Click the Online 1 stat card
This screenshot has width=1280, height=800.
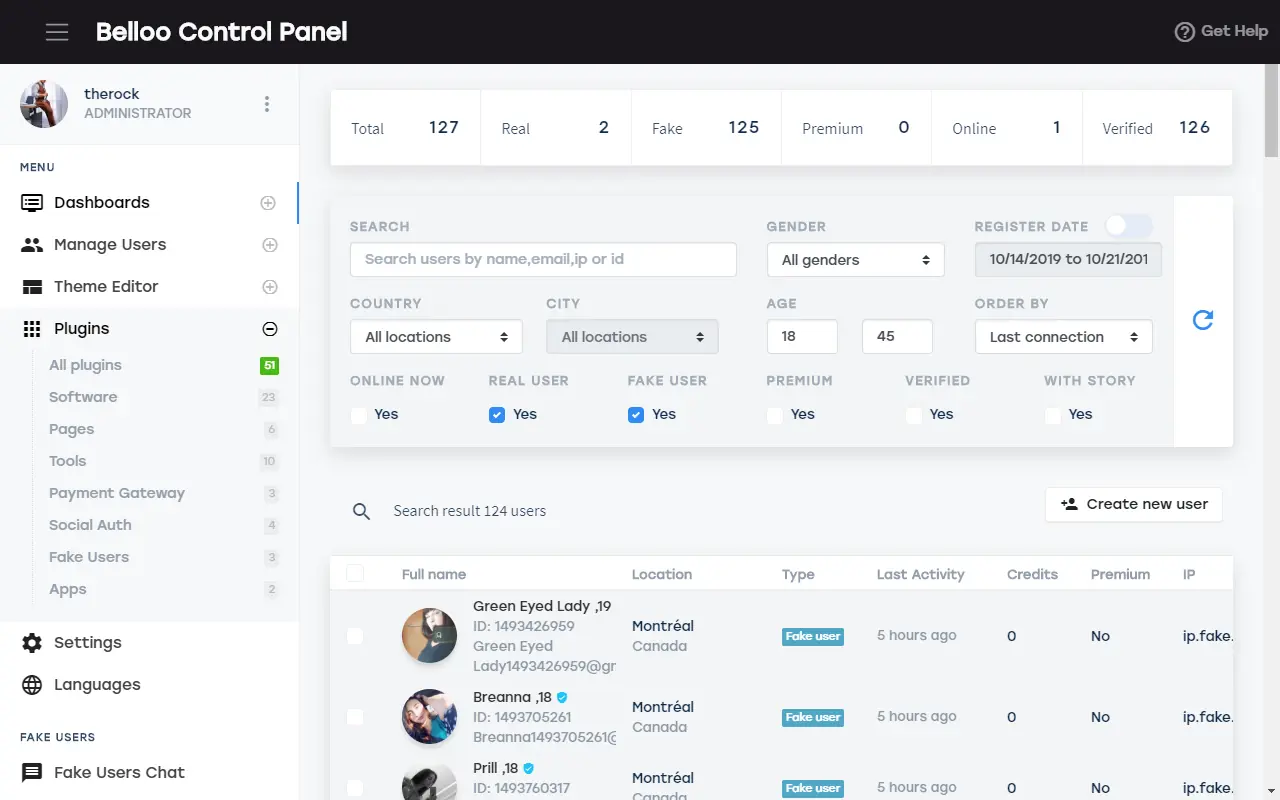(x=1007, y=128)
